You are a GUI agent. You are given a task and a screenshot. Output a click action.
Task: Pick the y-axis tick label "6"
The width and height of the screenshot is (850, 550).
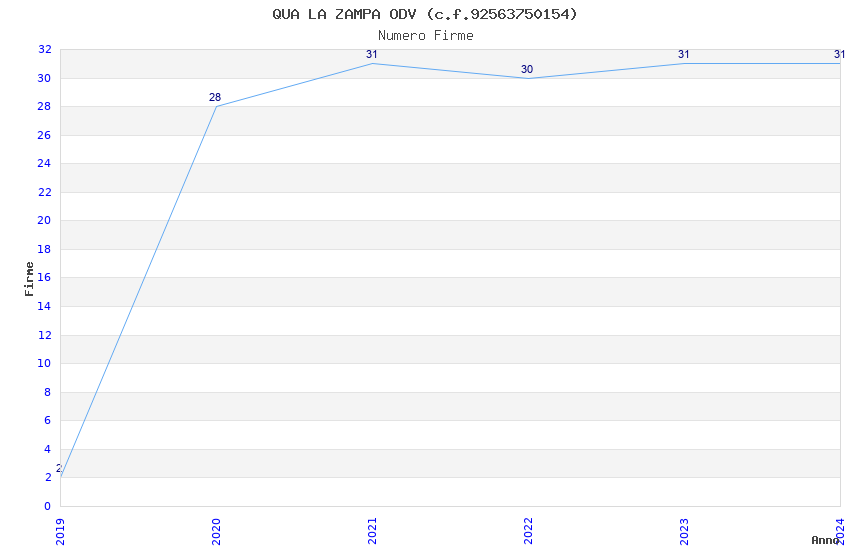[x=48, y=420]
